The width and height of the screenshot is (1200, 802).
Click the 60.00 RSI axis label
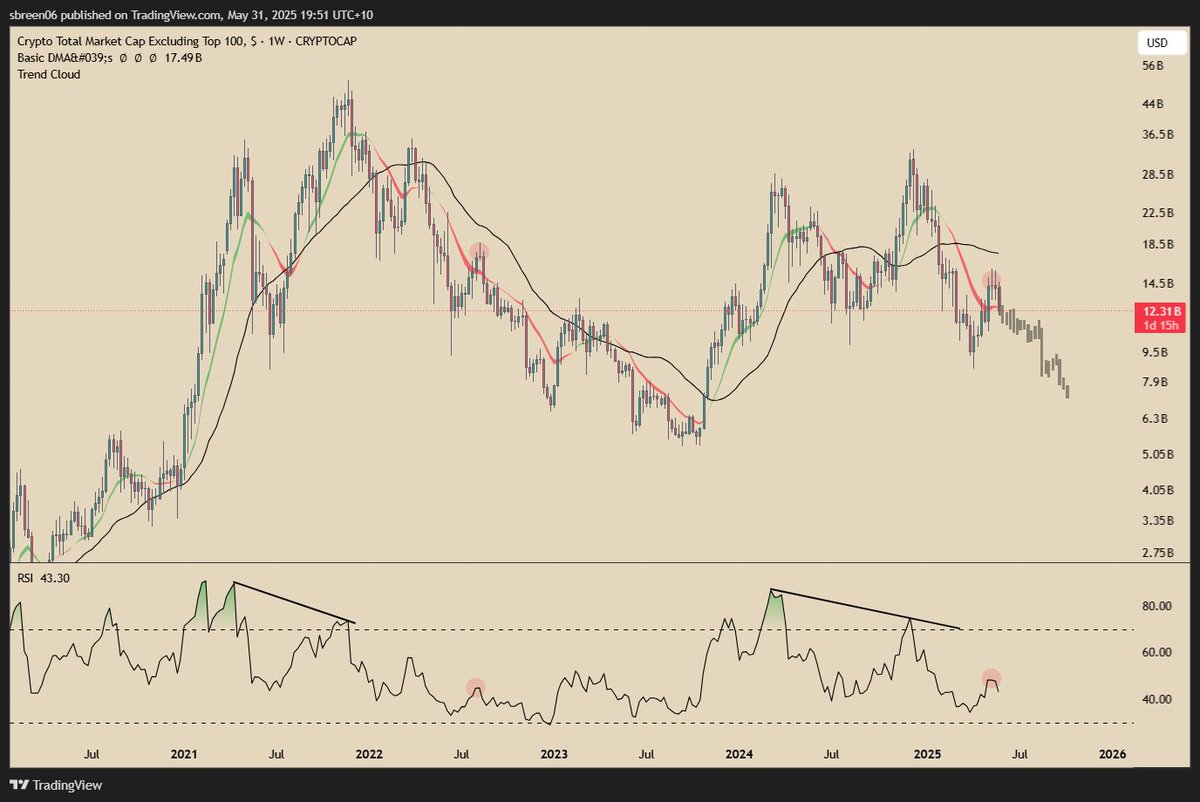(x=1156, y=653)
